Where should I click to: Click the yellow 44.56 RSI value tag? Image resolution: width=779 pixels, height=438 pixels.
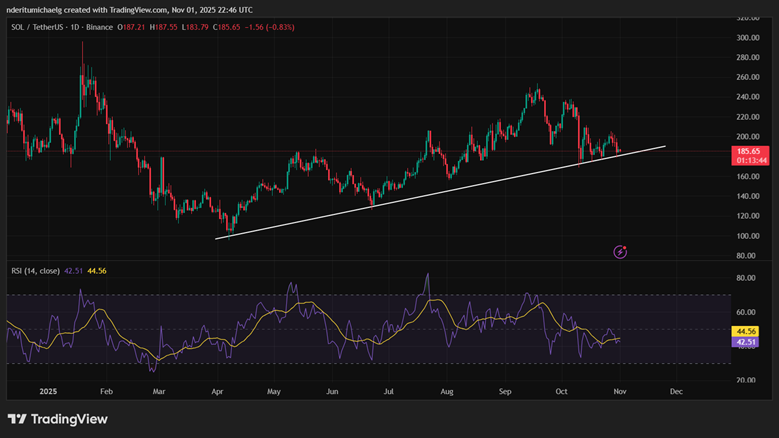745,331
